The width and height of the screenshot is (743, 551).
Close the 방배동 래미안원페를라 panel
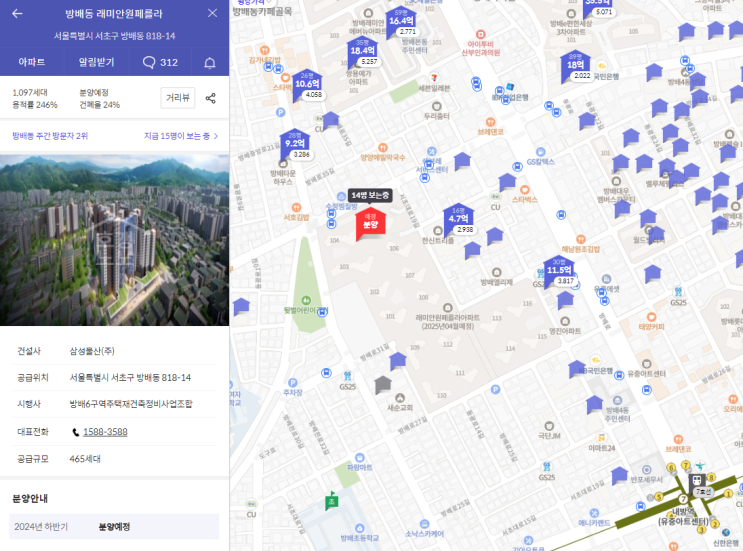(212, 13)
